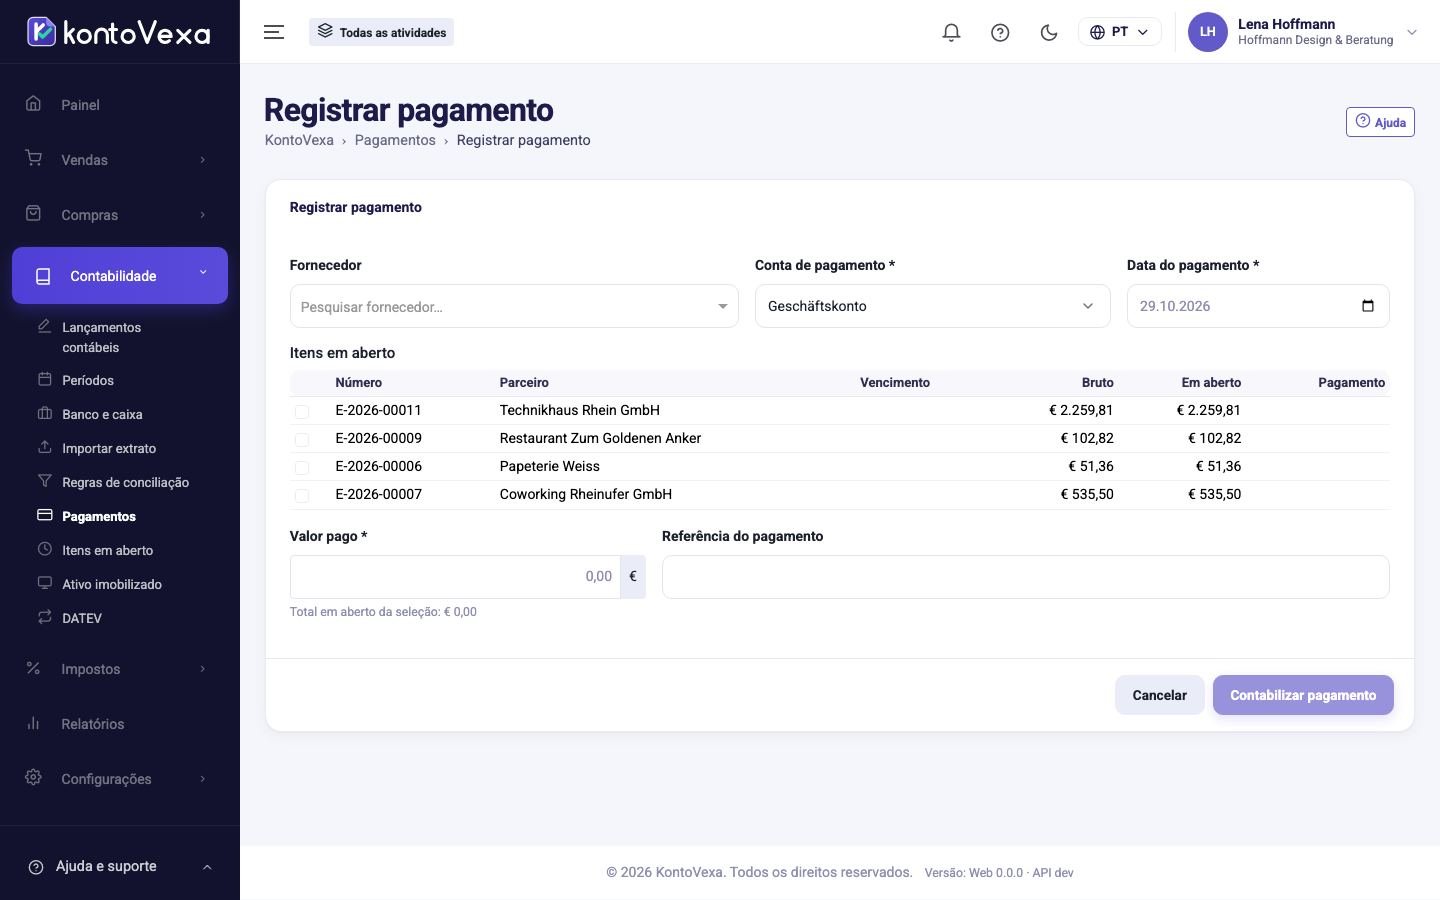
Task: Click the Pagamentos card icon
Action: point(44,515)
